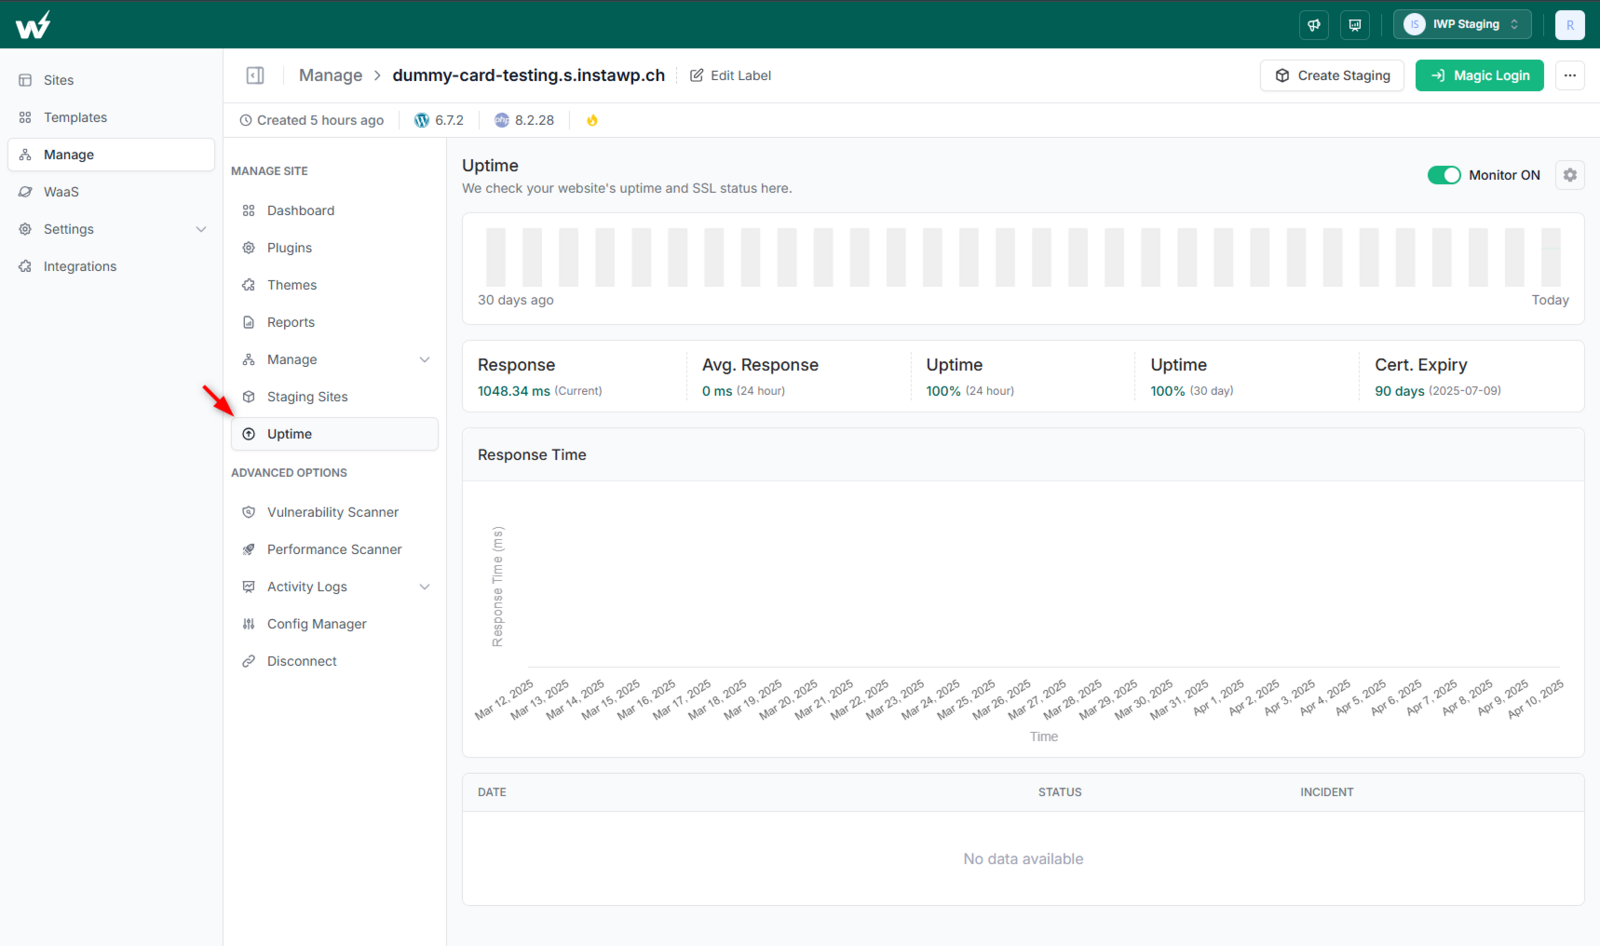Click the Performance Scanner rocket icon
This screenshot has width=1600, height=946.
pos(249,549)
